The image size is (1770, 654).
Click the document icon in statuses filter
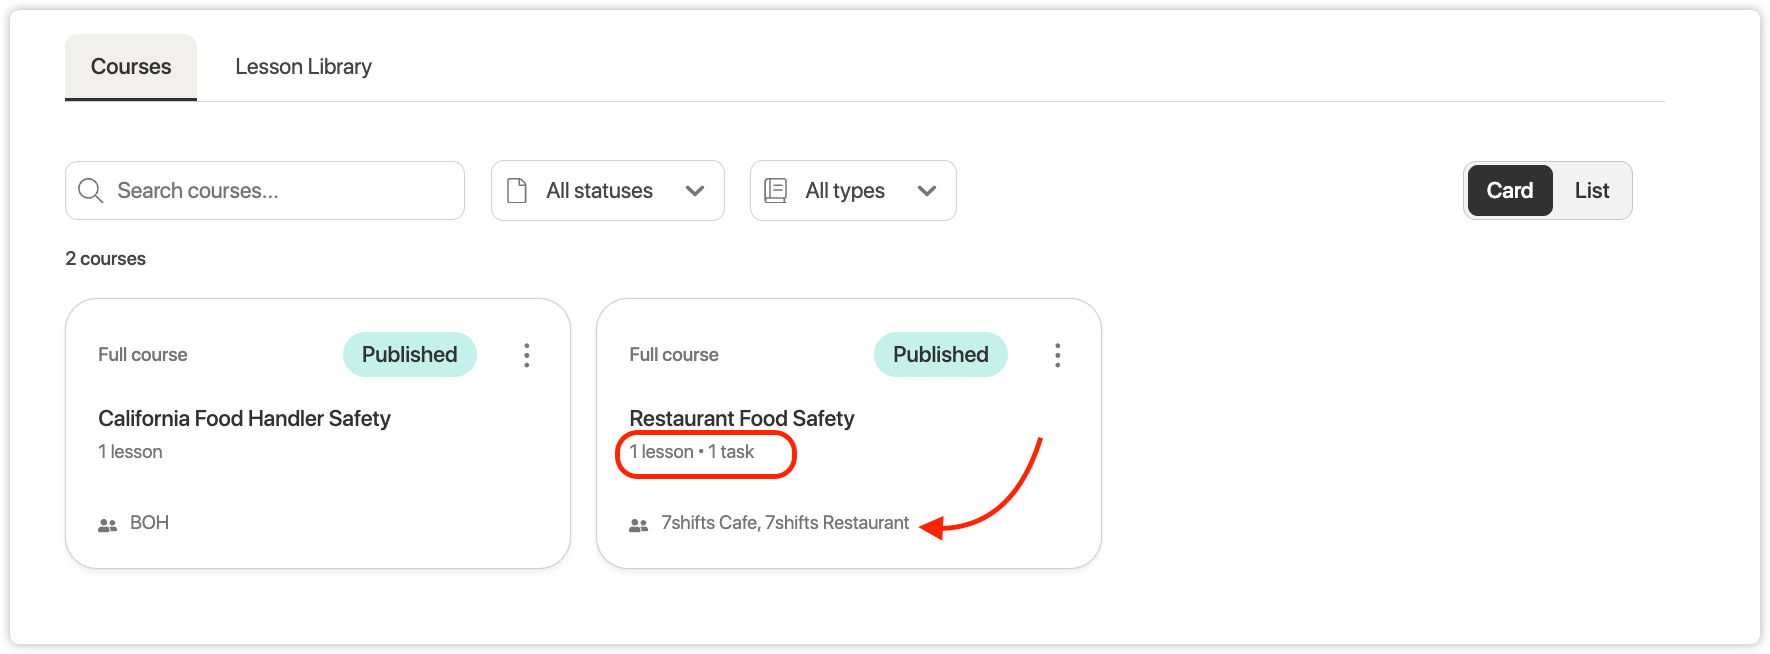[517, 190]
